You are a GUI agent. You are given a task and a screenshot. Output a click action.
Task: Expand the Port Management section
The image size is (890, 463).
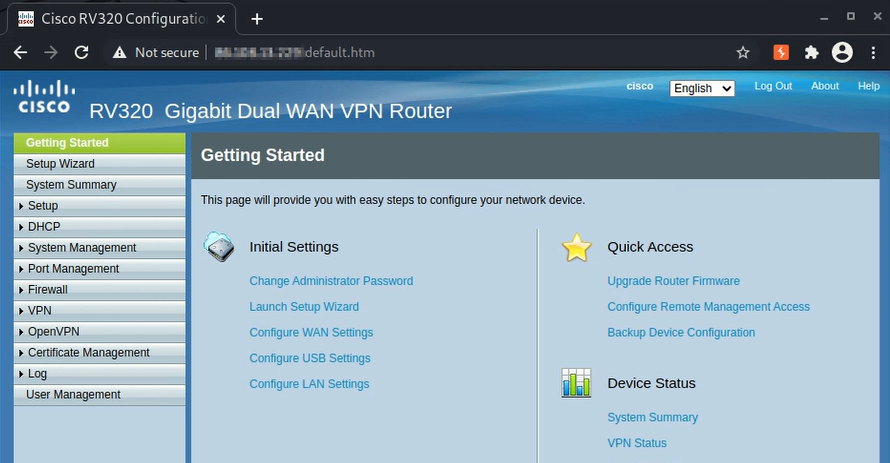tap(99, 269)
